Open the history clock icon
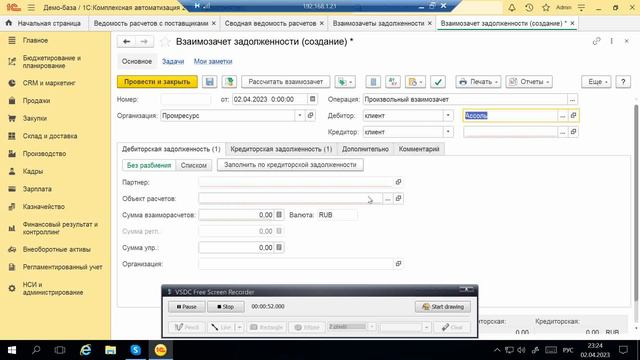The width and height of the screenshot is (640, 360). coord(529,7)
